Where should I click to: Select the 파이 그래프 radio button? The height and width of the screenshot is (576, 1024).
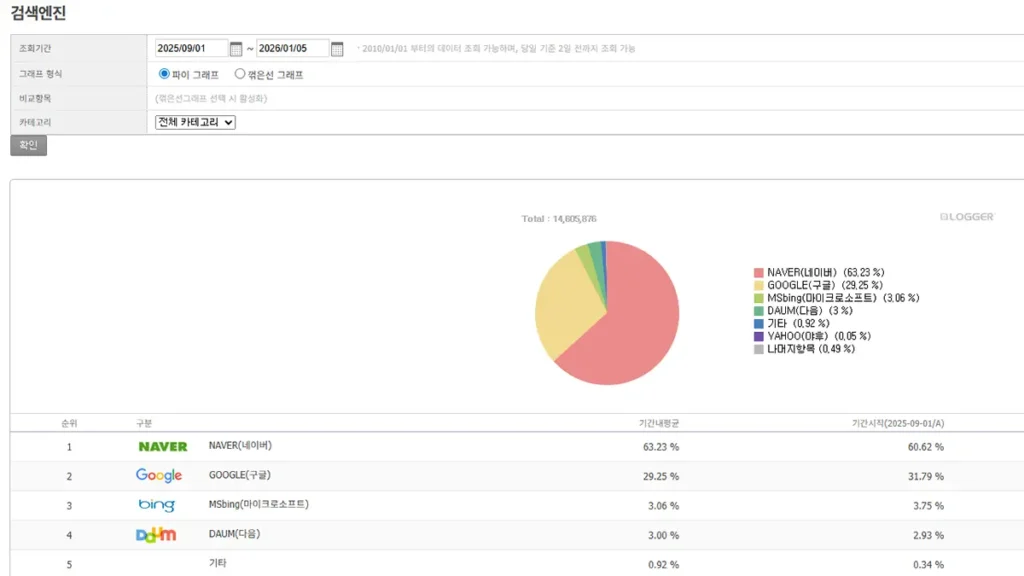coord(162,73)
